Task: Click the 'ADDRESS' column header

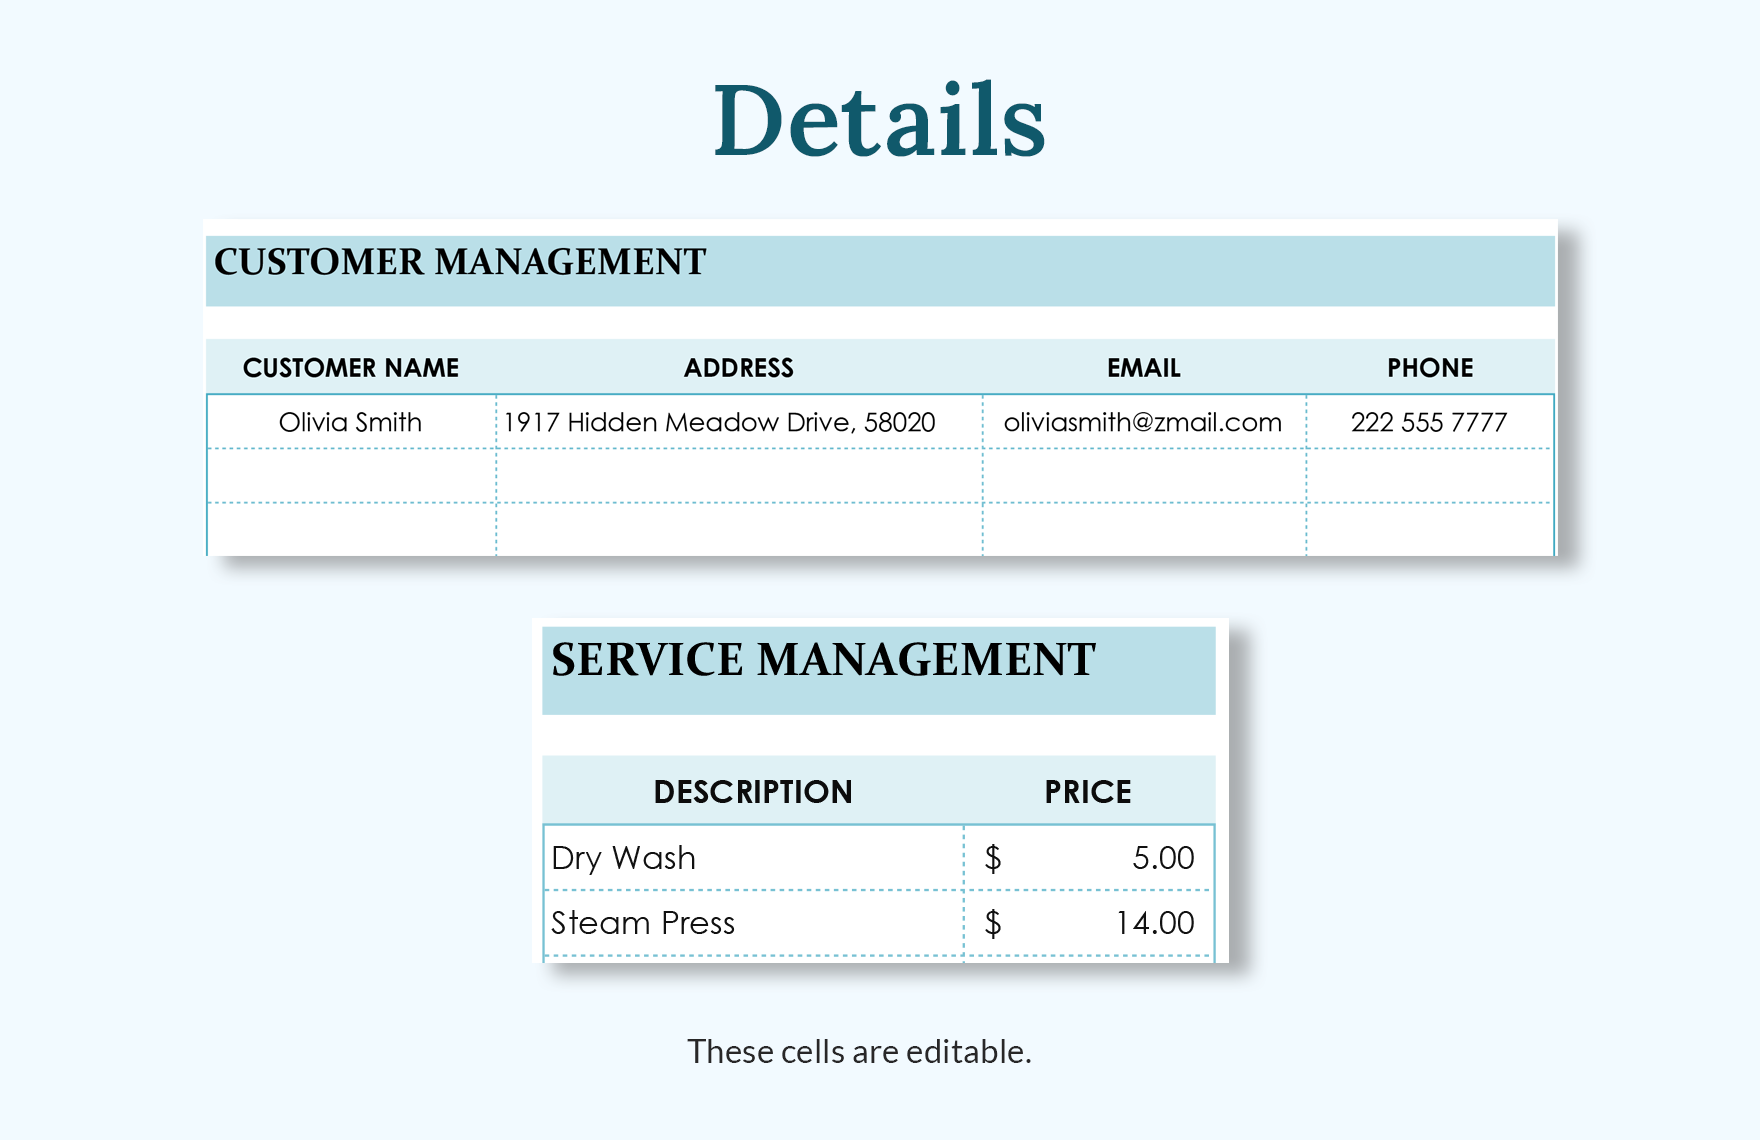Action: [x=739, y=367]
